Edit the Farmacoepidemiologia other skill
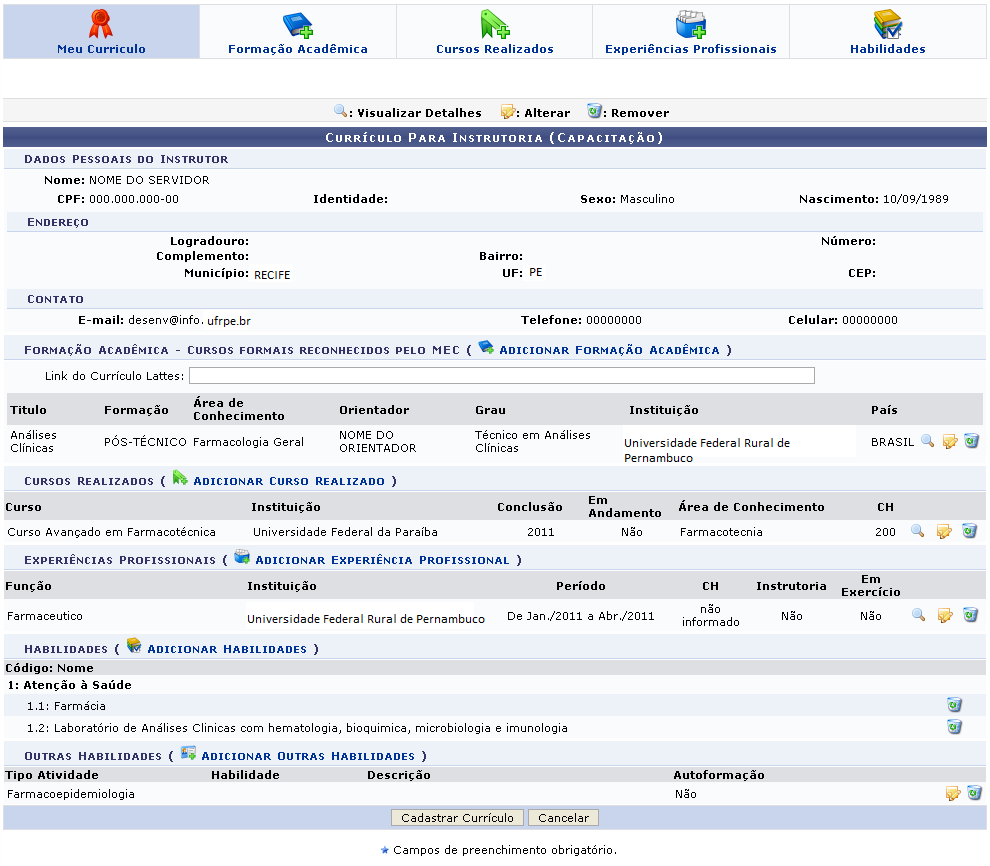Screen dimensions: 990x866 click(953, 793)
